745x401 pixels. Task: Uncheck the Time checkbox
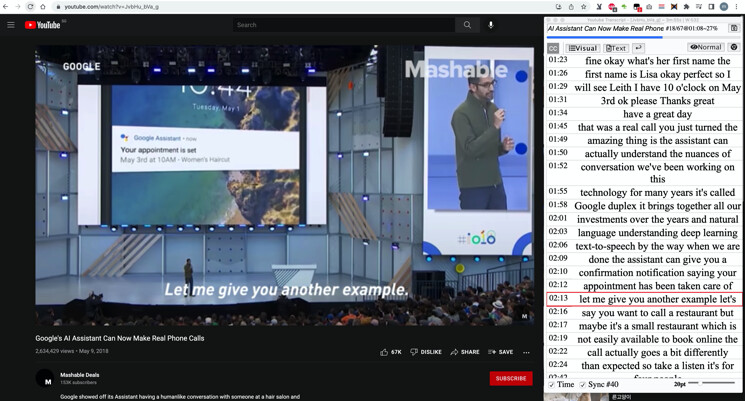[552, 384]
